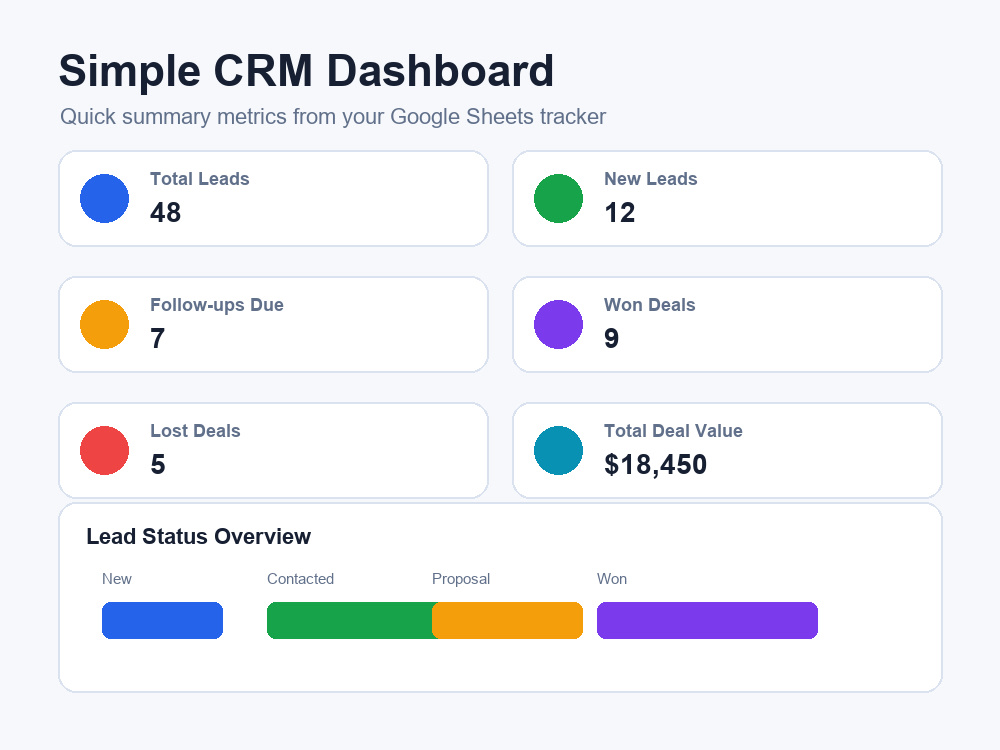Click the 'Total Deal Value' label
The width and height of the screenshot is (1000, 750).
pyautogui.click(x=673, y=430)
